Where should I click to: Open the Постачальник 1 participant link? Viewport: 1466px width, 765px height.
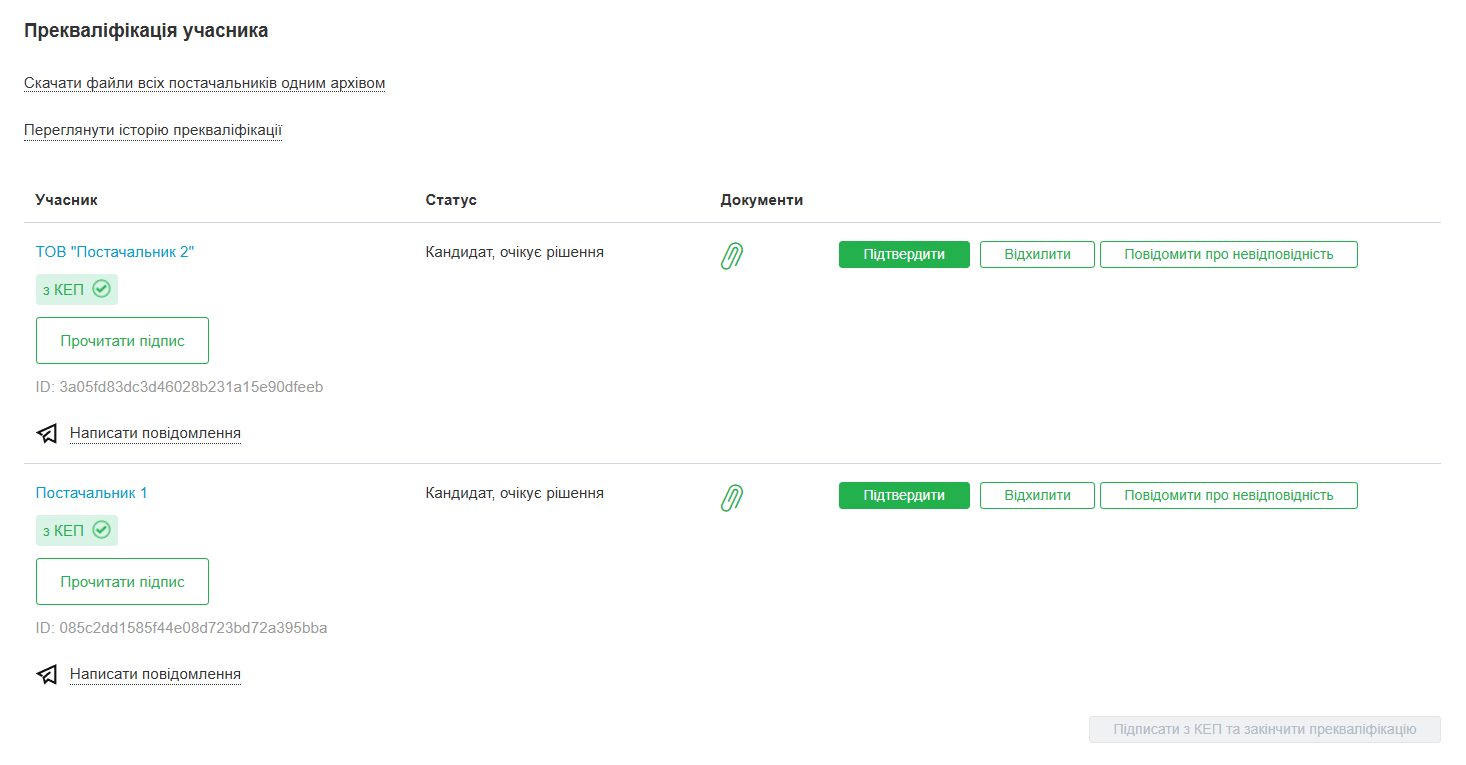92,493
